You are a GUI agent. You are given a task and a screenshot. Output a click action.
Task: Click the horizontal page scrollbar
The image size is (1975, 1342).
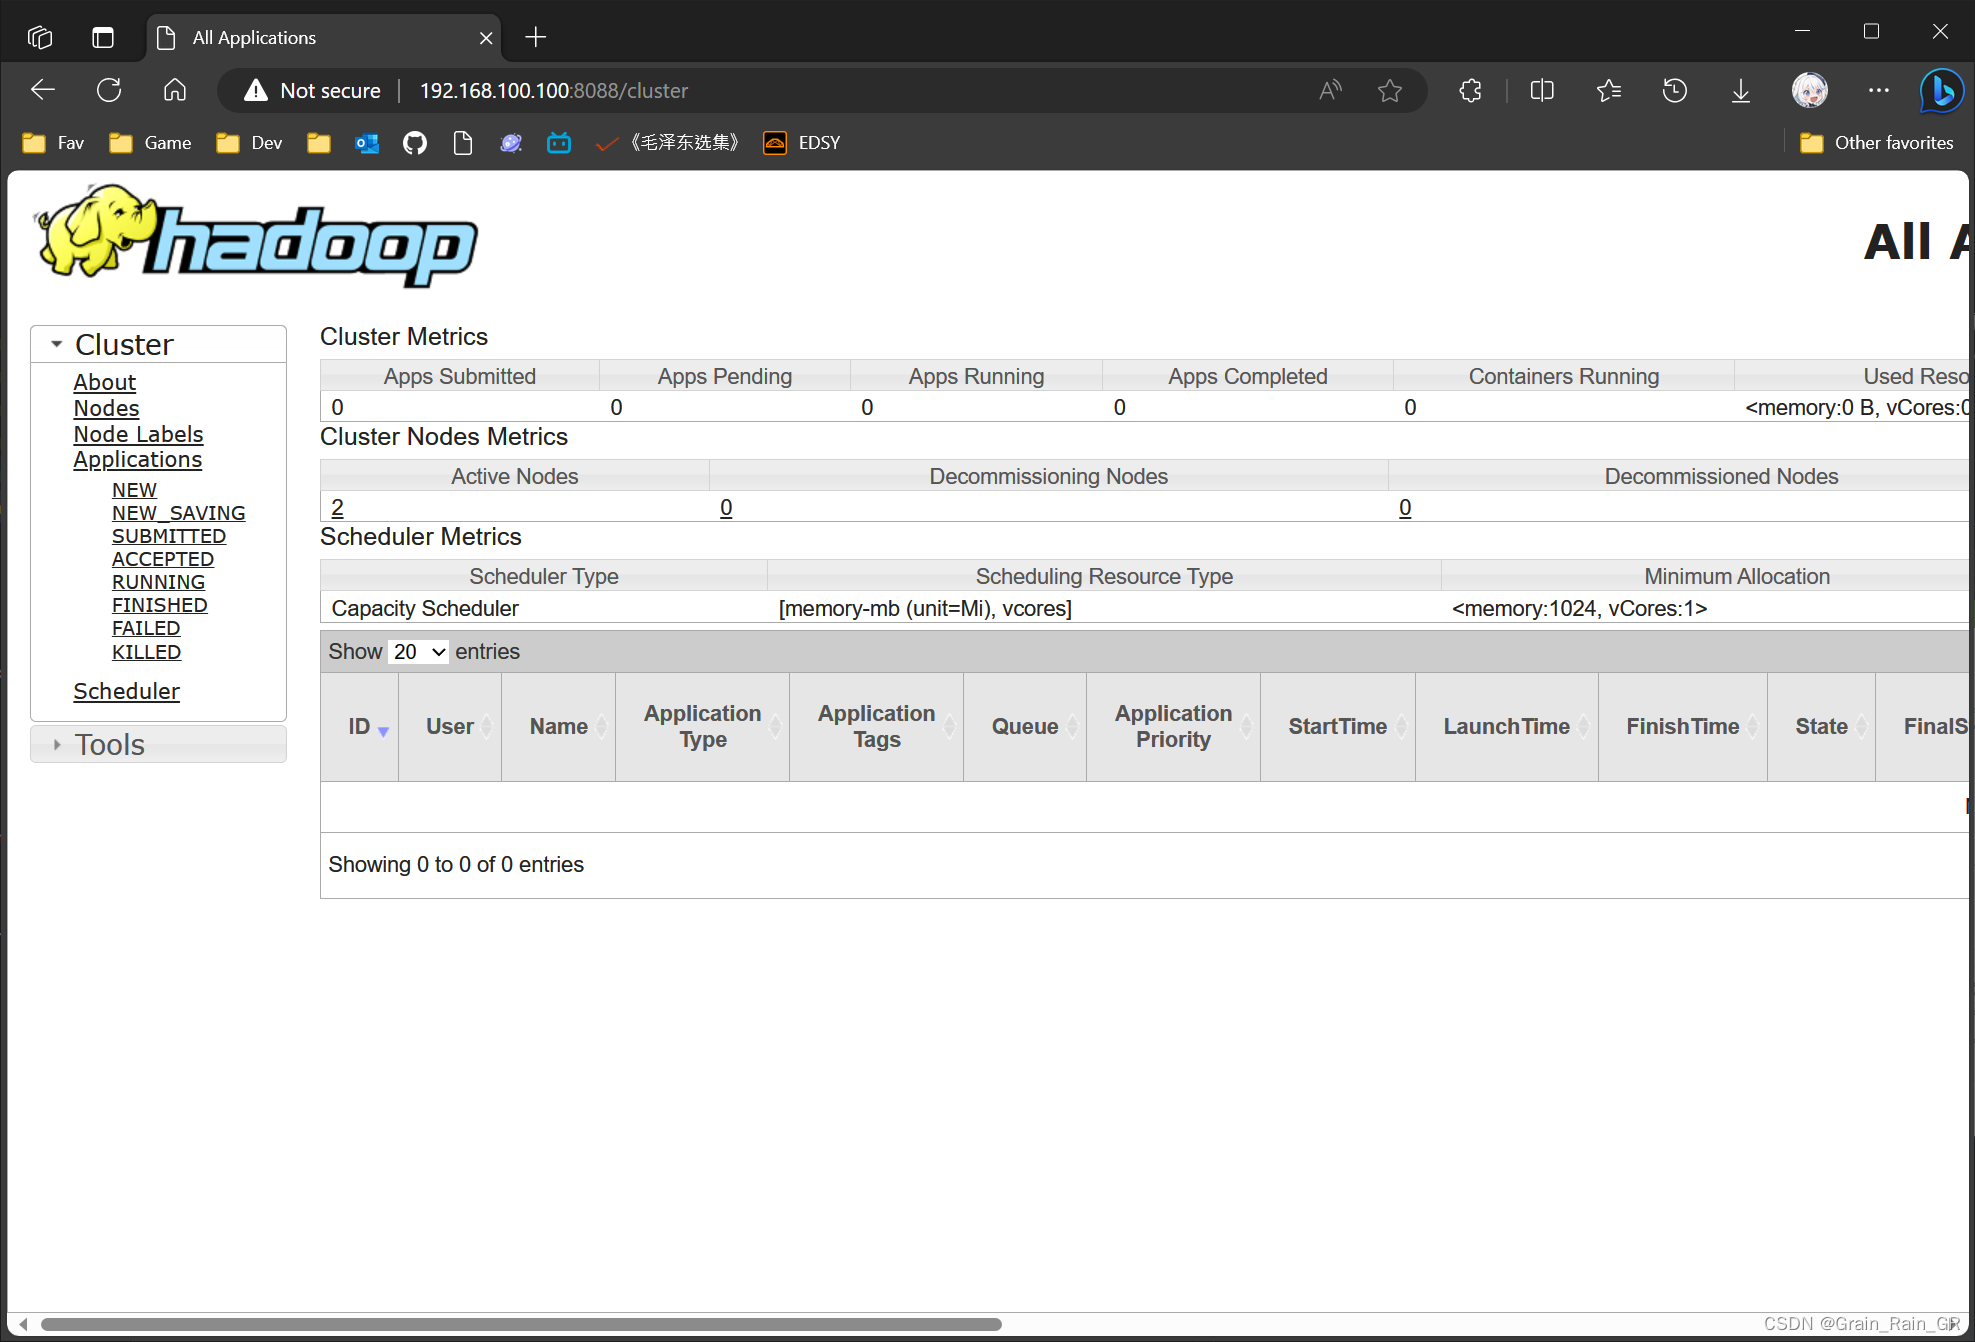520,1324
